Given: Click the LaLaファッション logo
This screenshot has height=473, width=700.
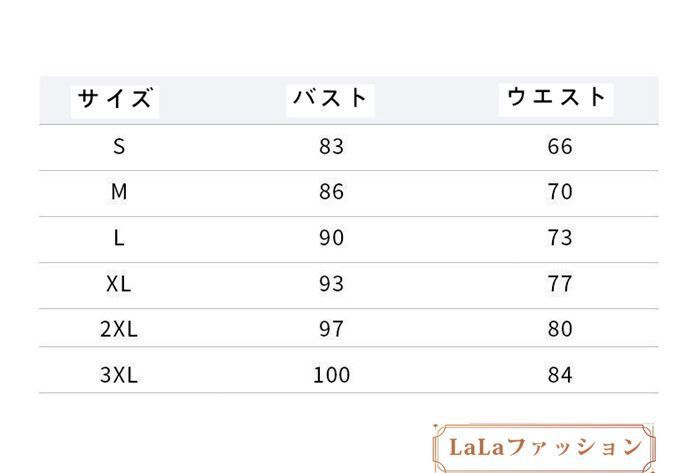Looking at the screenshot, I should point(545,447).
